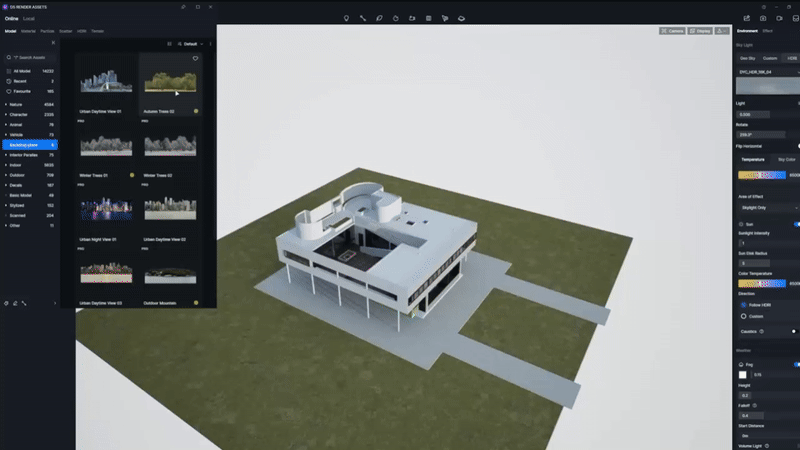Image resolution: width=800 pixels, height=450 pixels.
Task: Click the photo camera render icon
Action: (763, 18)
